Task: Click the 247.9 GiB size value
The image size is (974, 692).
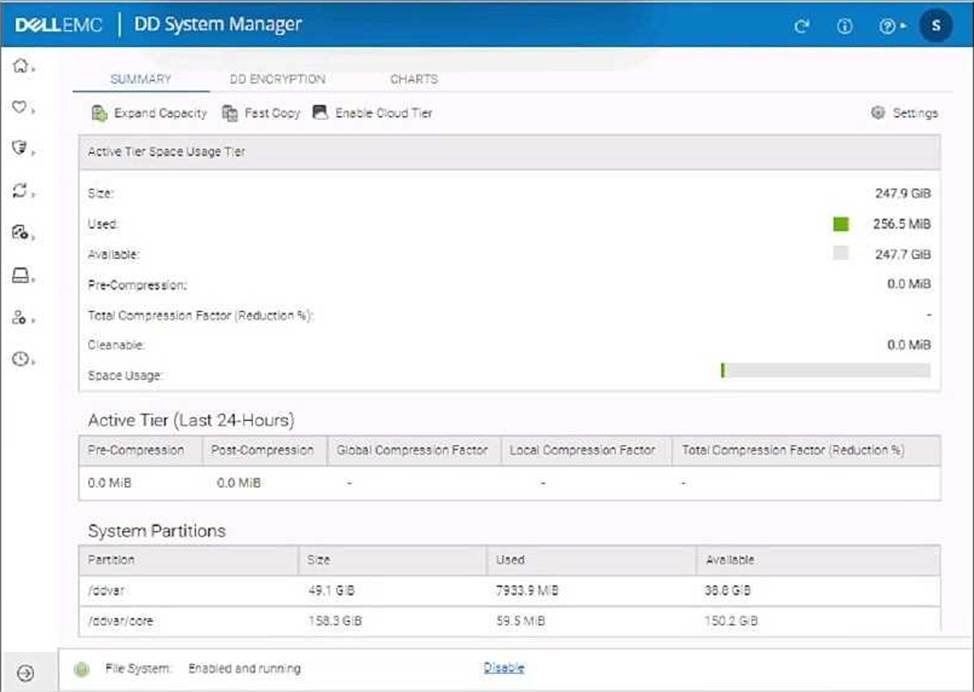Action: 903,193
